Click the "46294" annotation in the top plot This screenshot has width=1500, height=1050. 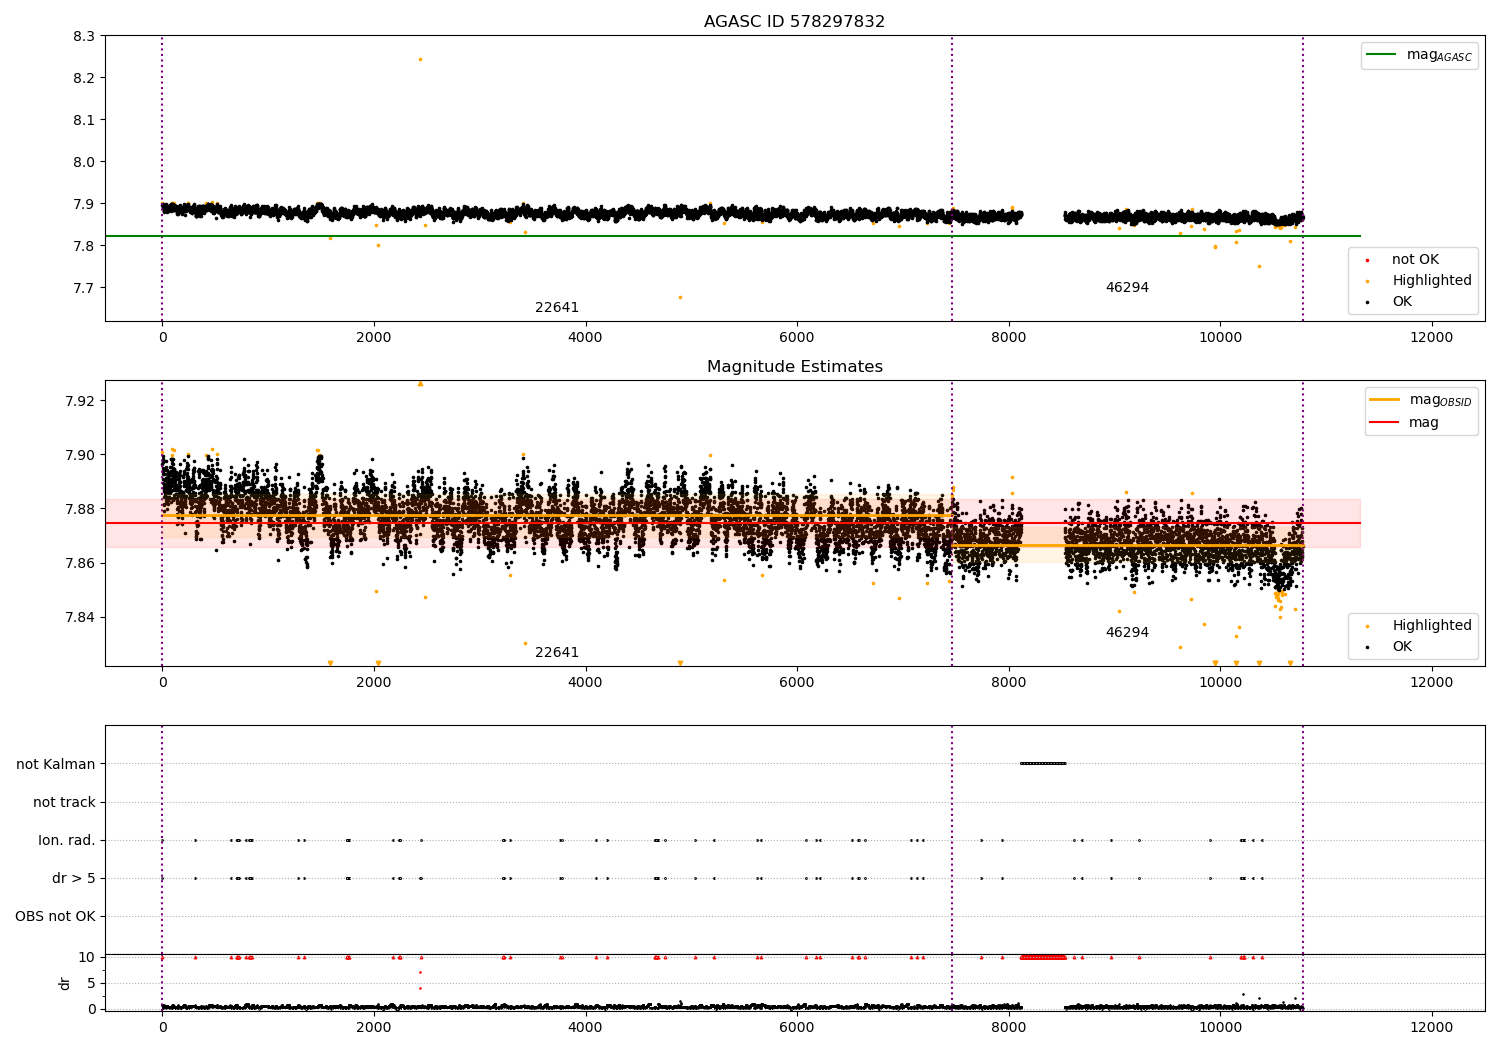click(x=1127, y=288)
